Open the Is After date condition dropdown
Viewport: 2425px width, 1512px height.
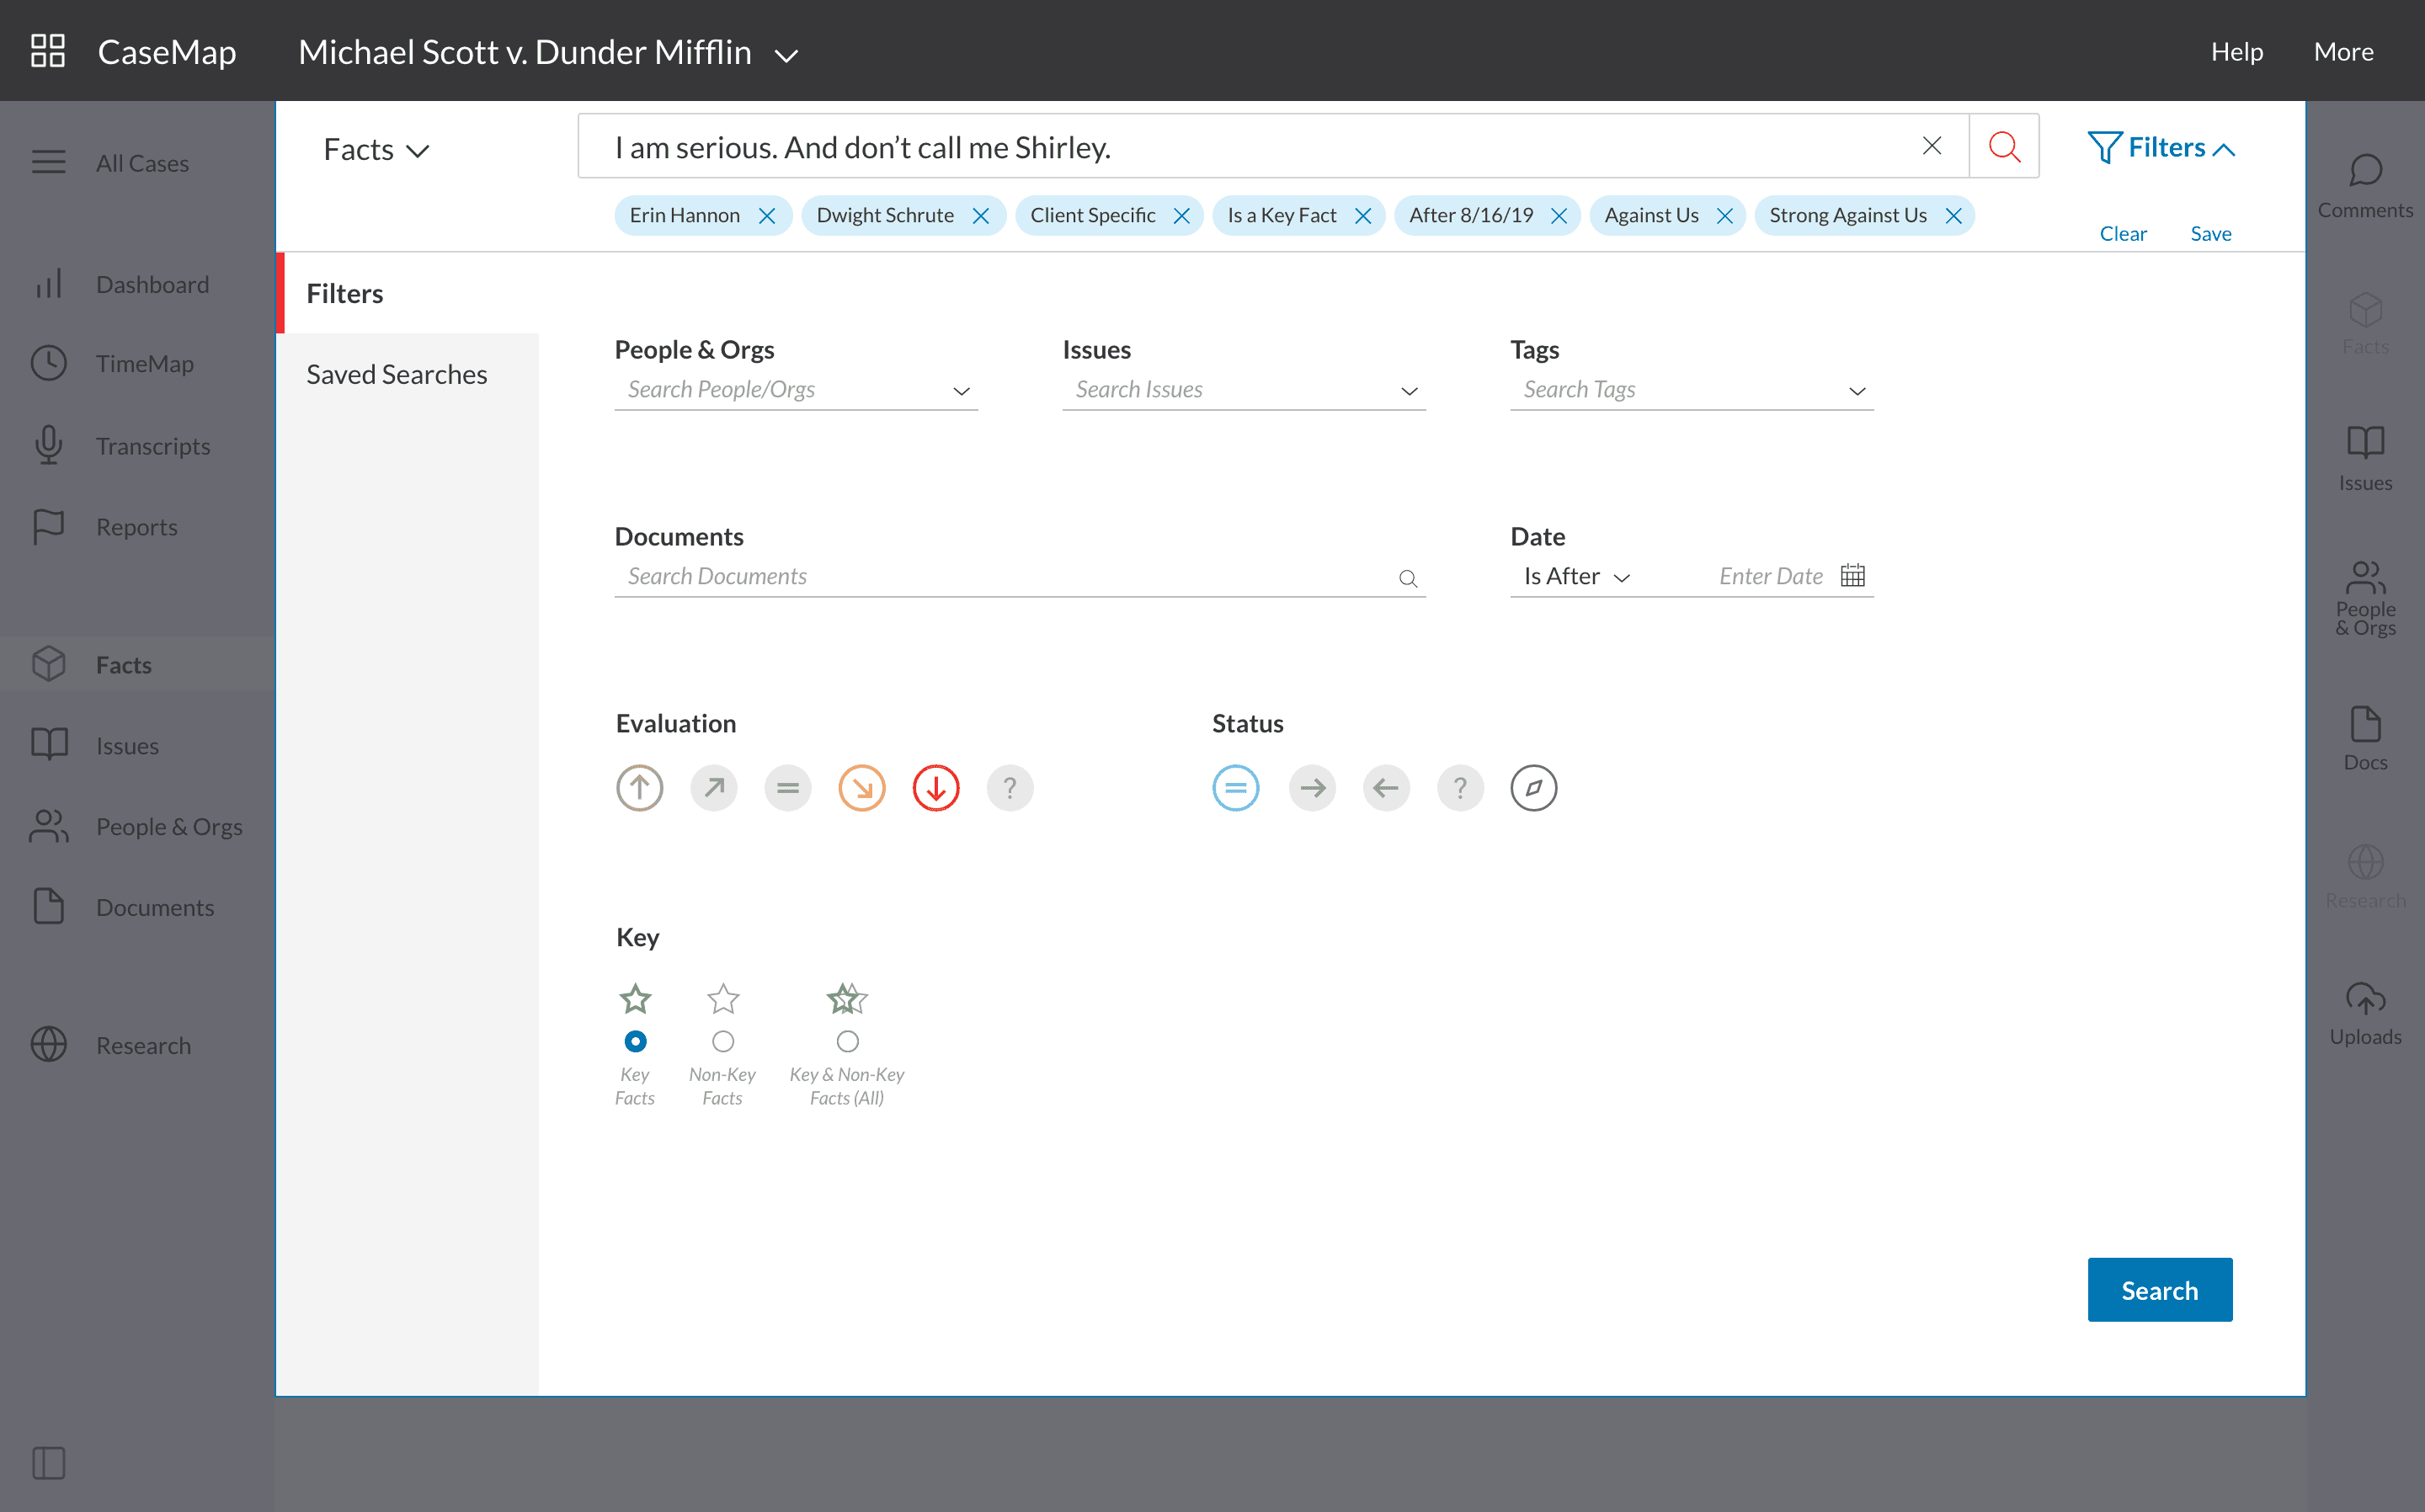(1576, 577)
